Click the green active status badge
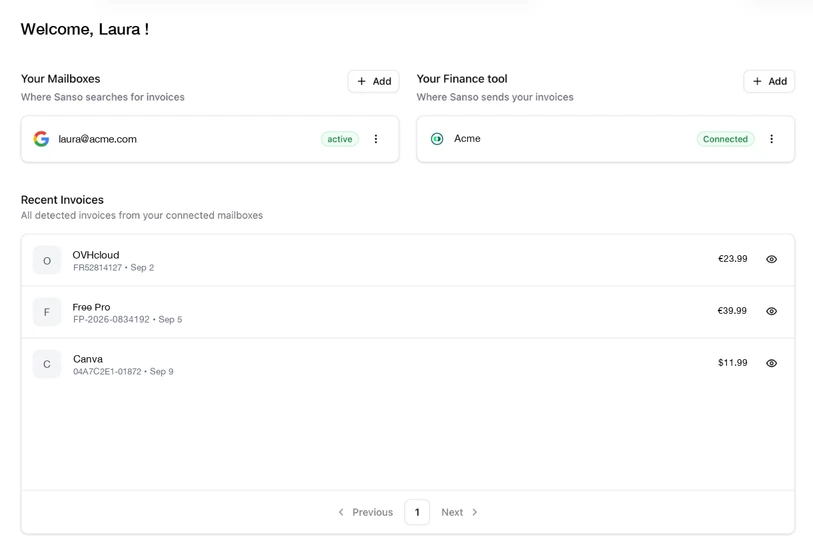Screen dimensions: 813x553 [340, 139]
